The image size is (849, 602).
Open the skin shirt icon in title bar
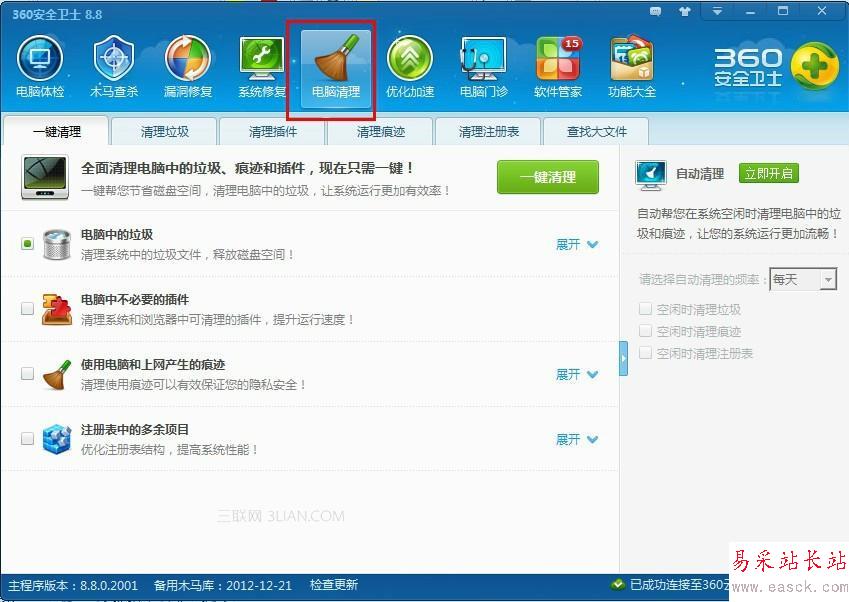click(685, 11)
